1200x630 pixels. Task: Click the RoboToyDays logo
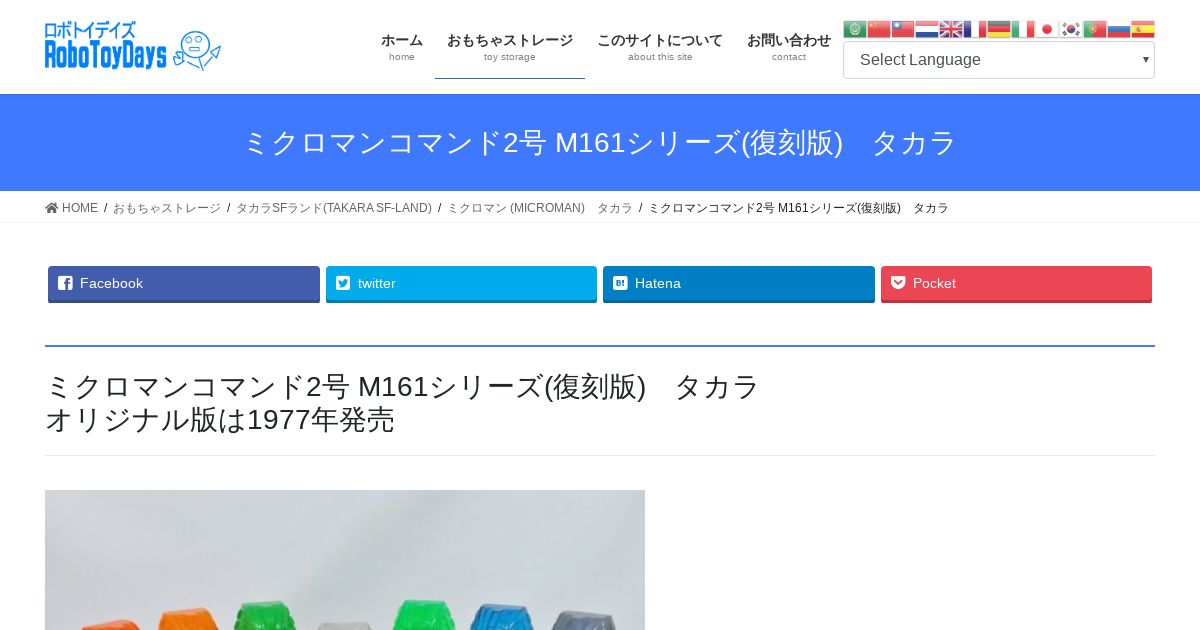click(133, 46)
